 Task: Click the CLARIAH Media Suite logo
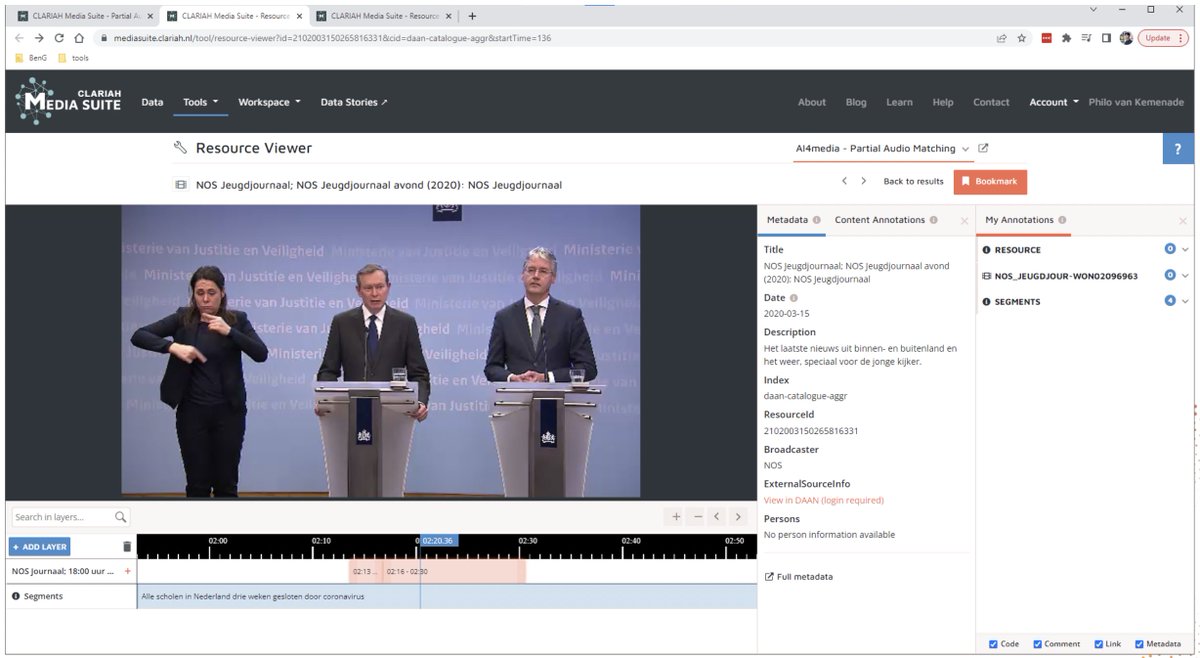68,101
